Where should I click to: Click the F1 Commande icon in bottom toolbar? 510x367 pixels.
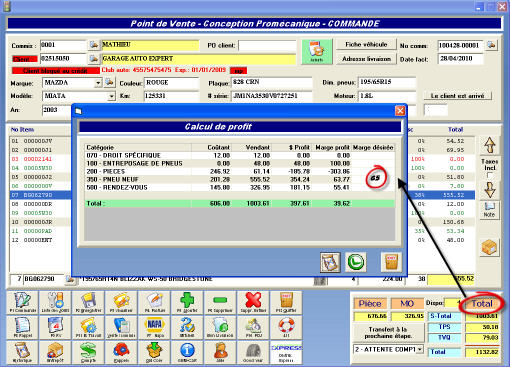point(22,302)
